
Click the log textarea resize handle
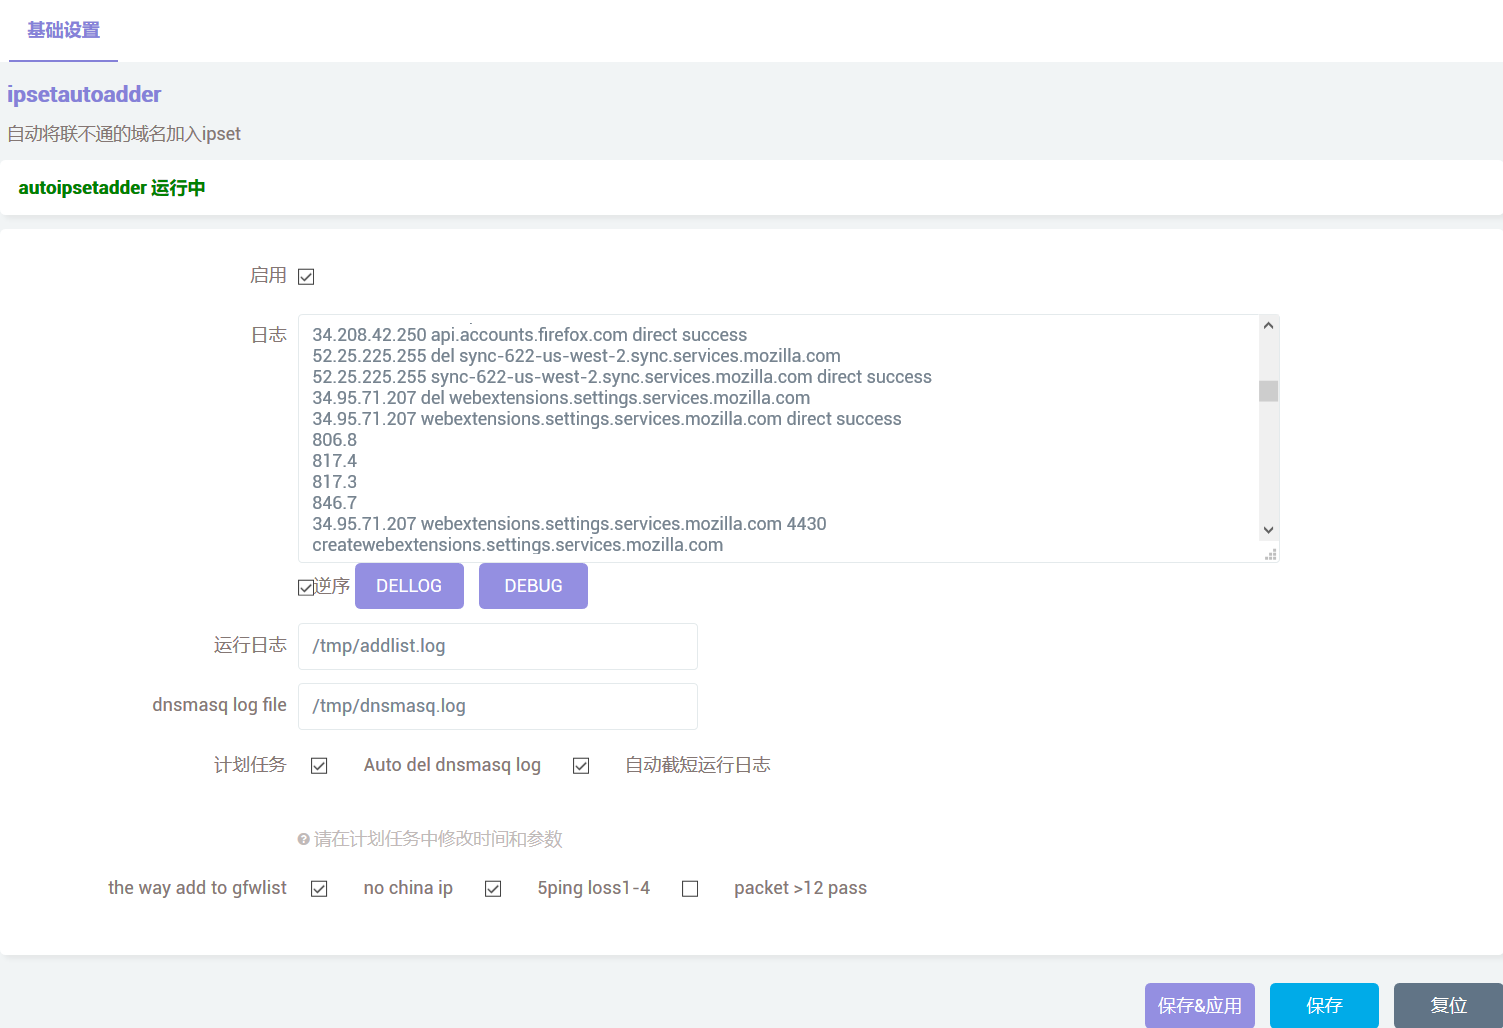(x=1270, y=554)
